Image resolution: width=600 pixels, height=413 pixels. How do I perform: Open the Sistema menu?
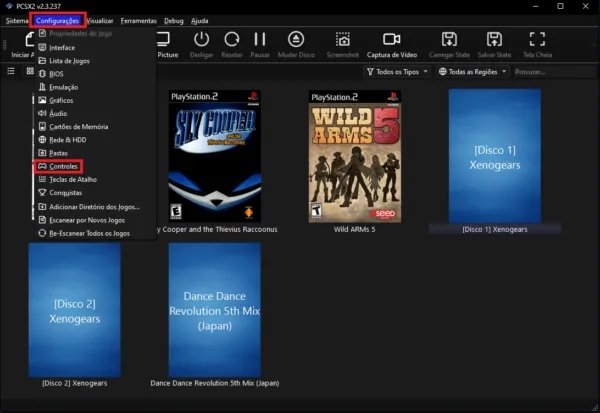[17, 21]
